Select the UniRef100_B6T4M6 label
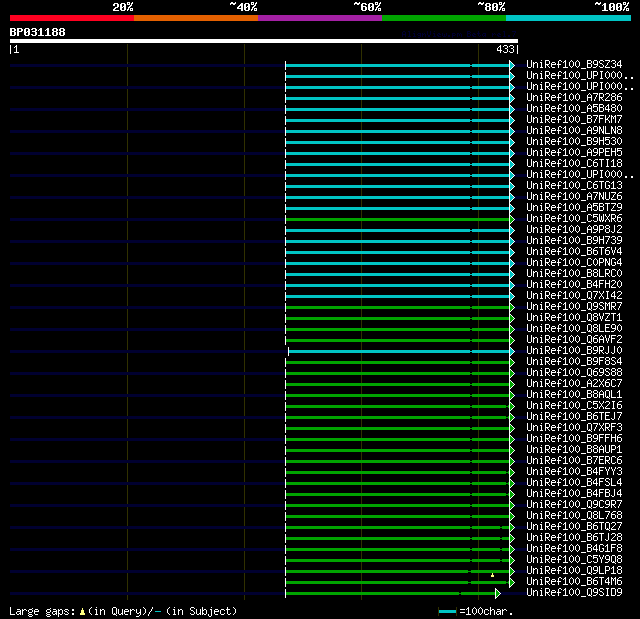Screen dimensions: 640x619 tap(574, 582)
